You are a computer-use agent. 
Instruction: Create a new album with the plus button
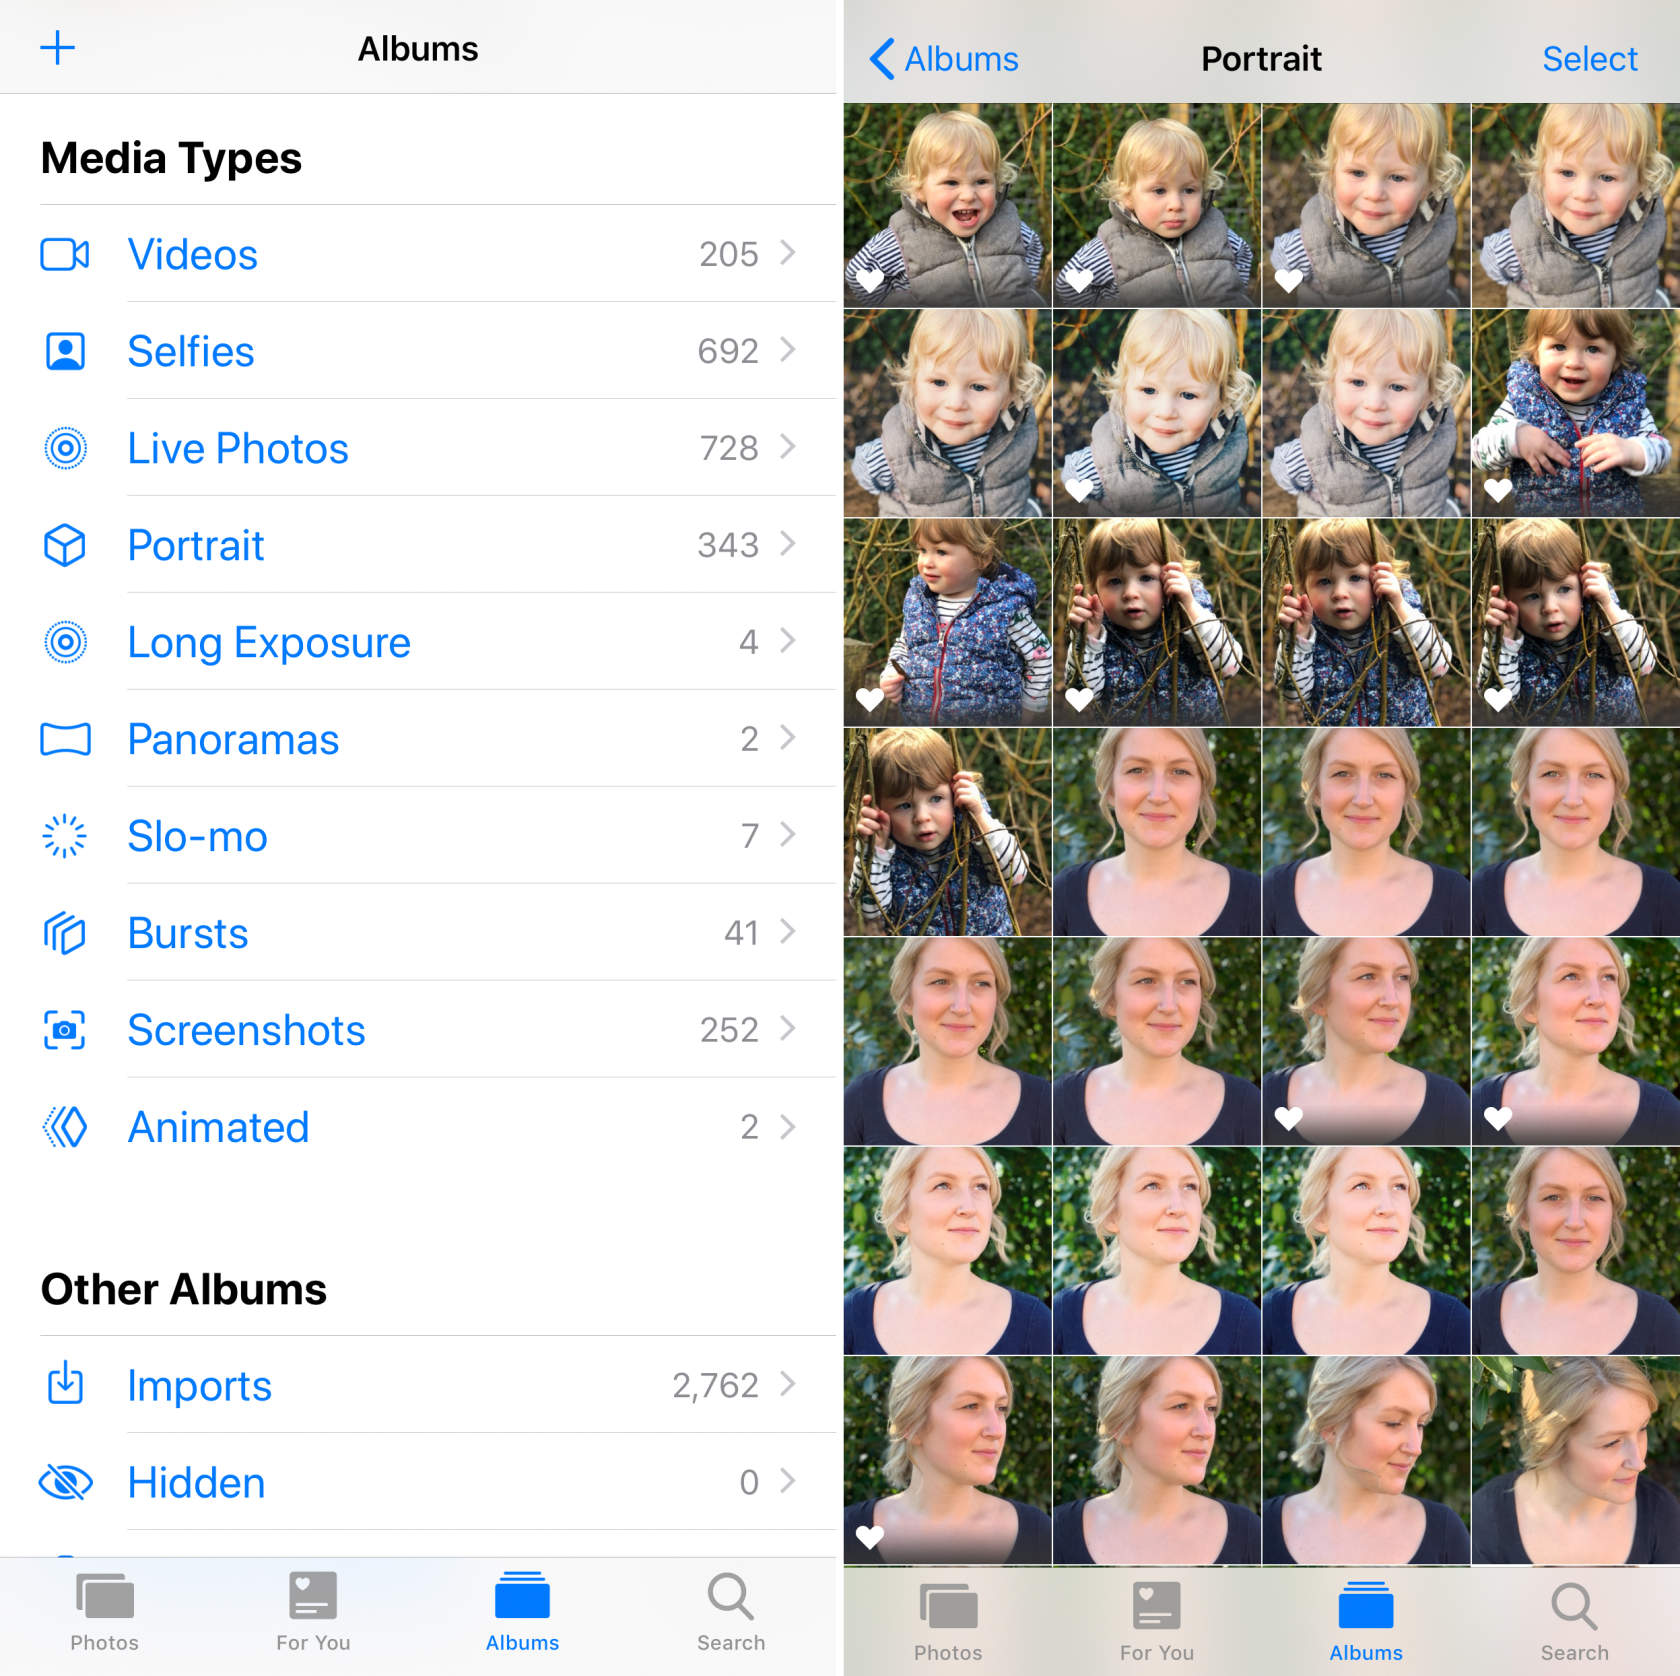click(58, 47)
